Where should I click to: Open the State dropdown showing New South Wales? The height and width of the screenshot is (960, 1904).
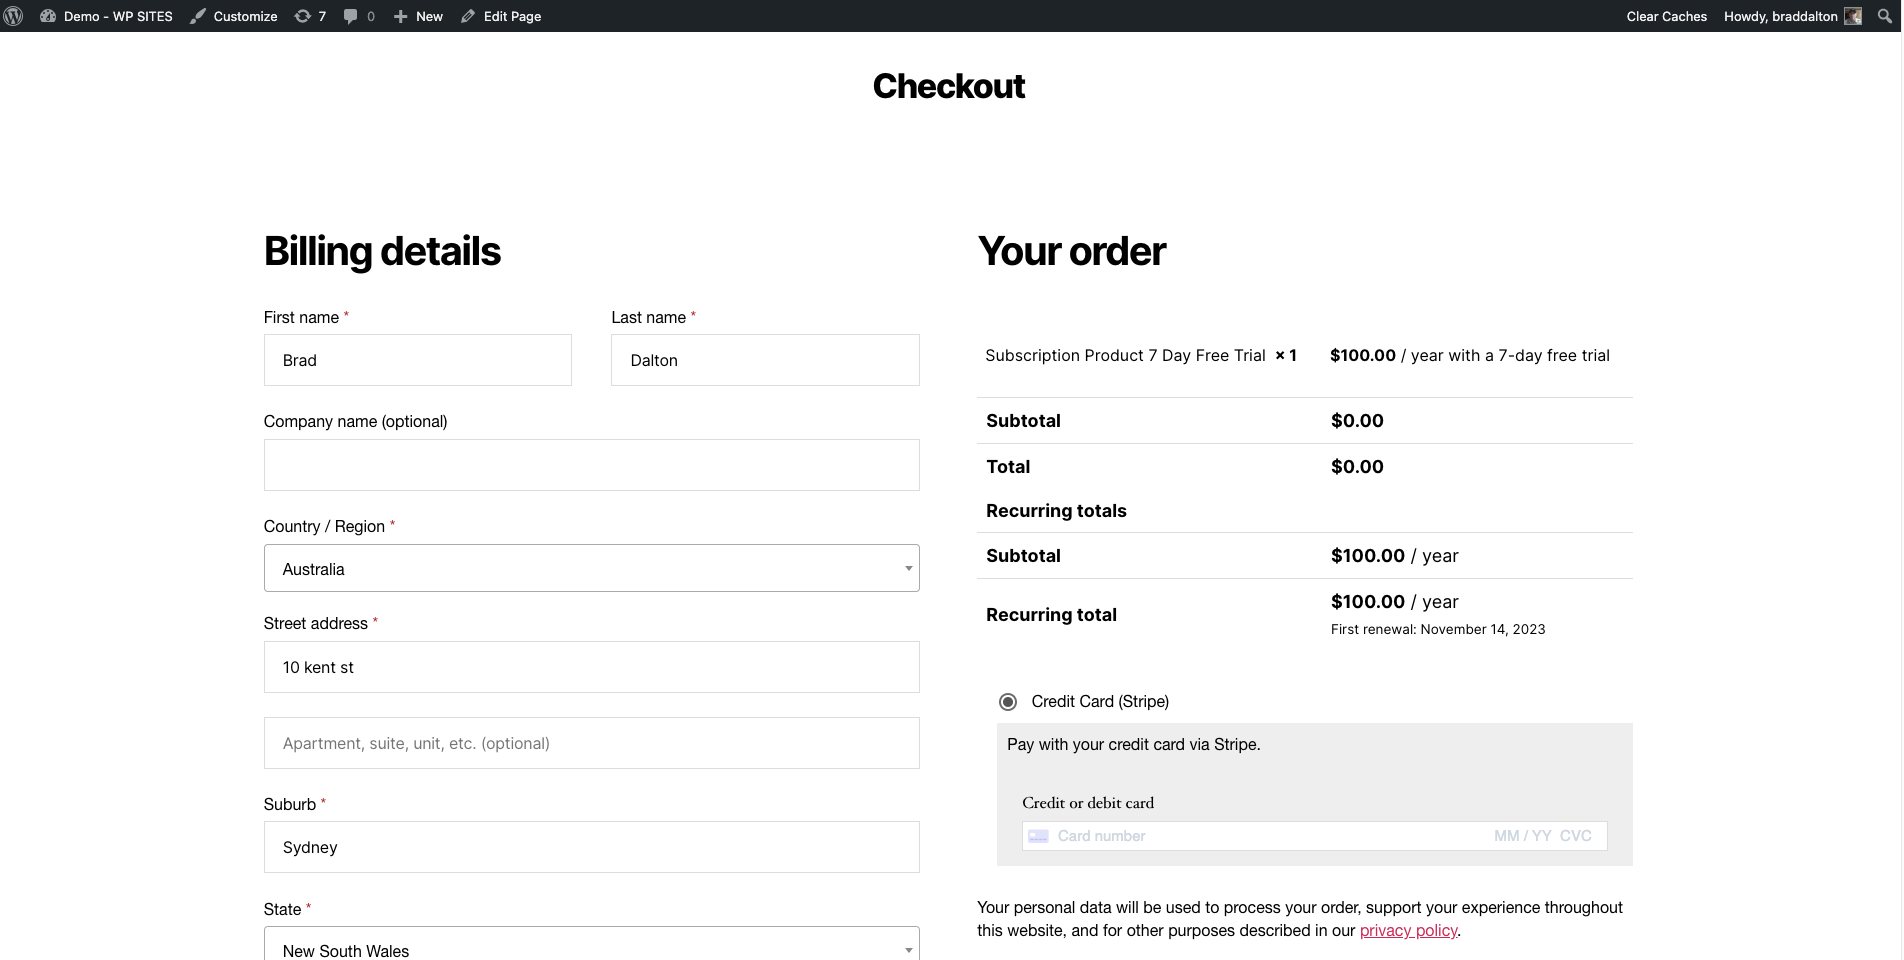pos(591,948)
